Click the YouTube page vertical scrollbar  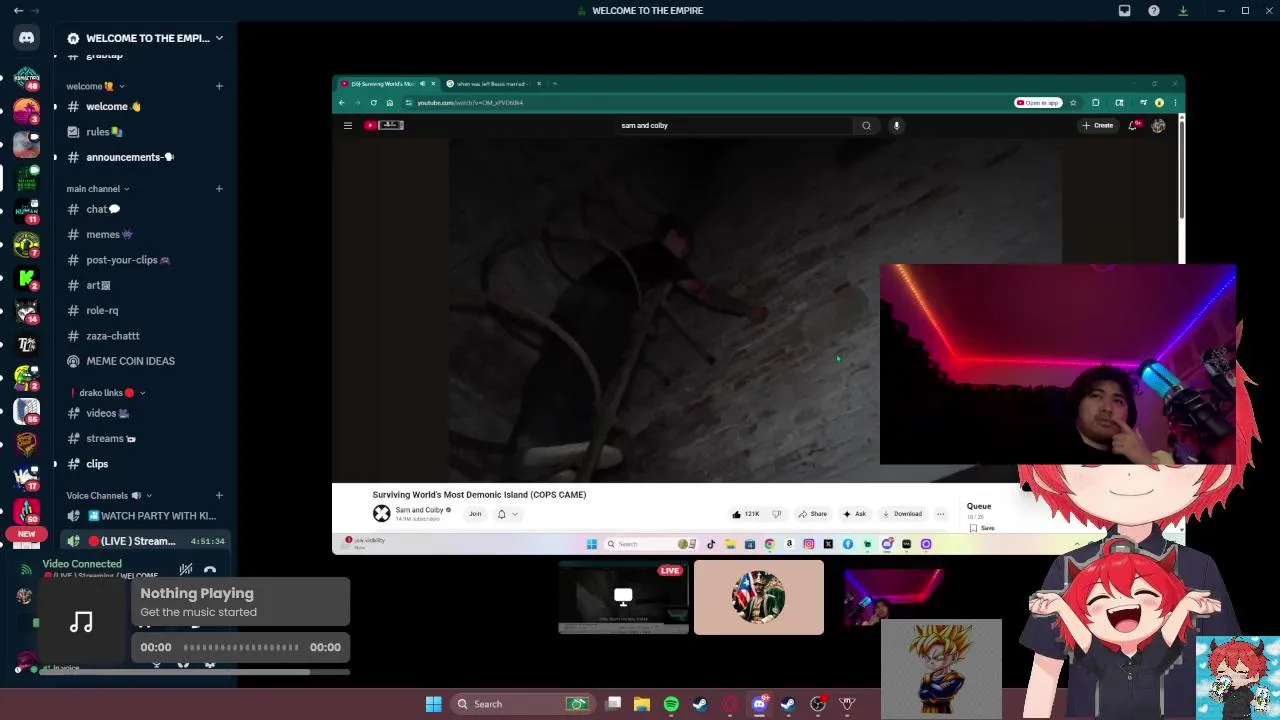click(x=1181, y=168)
